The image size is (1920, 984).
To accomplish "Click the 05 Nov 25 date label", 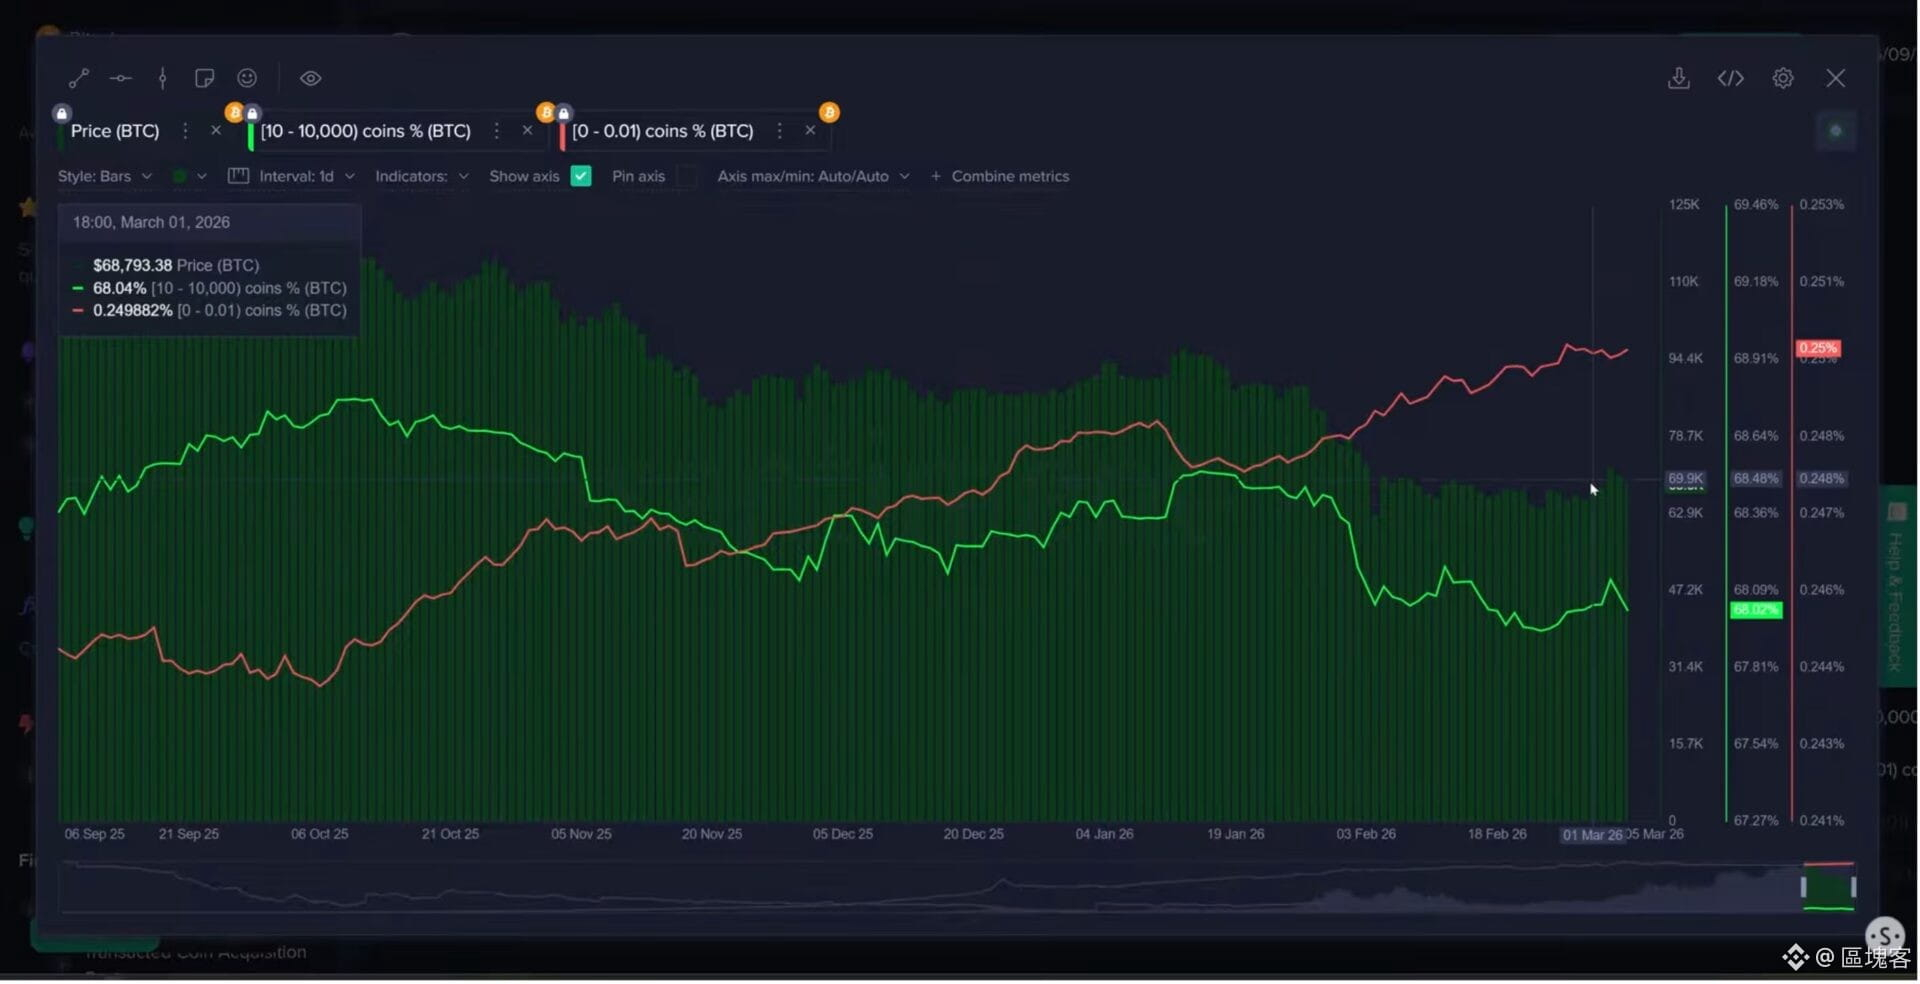I will click(581, 834).
